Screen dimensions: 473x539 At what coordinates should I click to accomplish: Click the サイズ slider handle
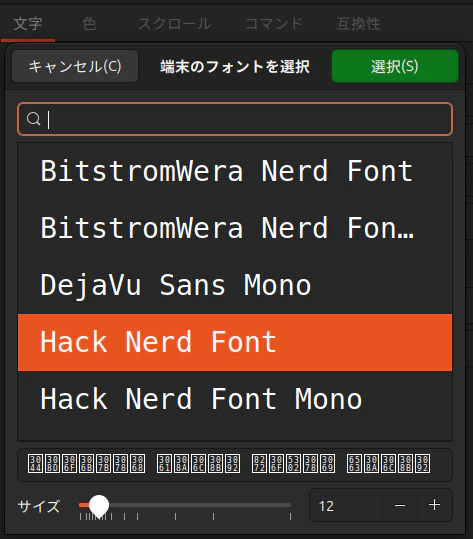99,505
